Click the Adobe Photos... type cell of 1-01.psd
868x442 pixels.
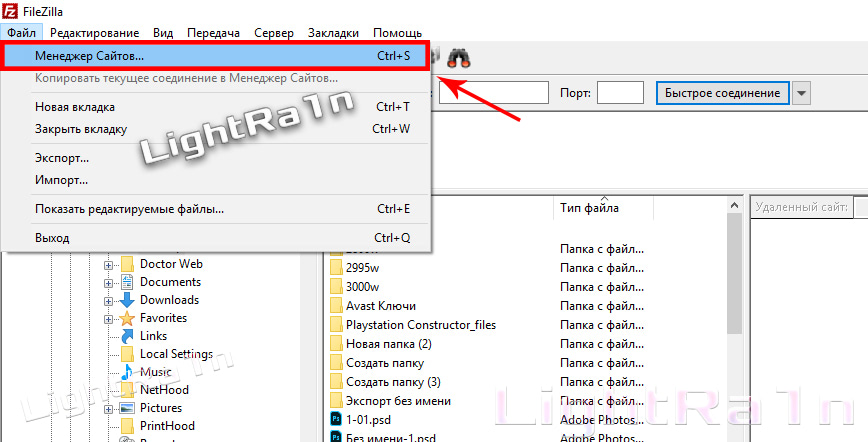(x=602, y=419)
